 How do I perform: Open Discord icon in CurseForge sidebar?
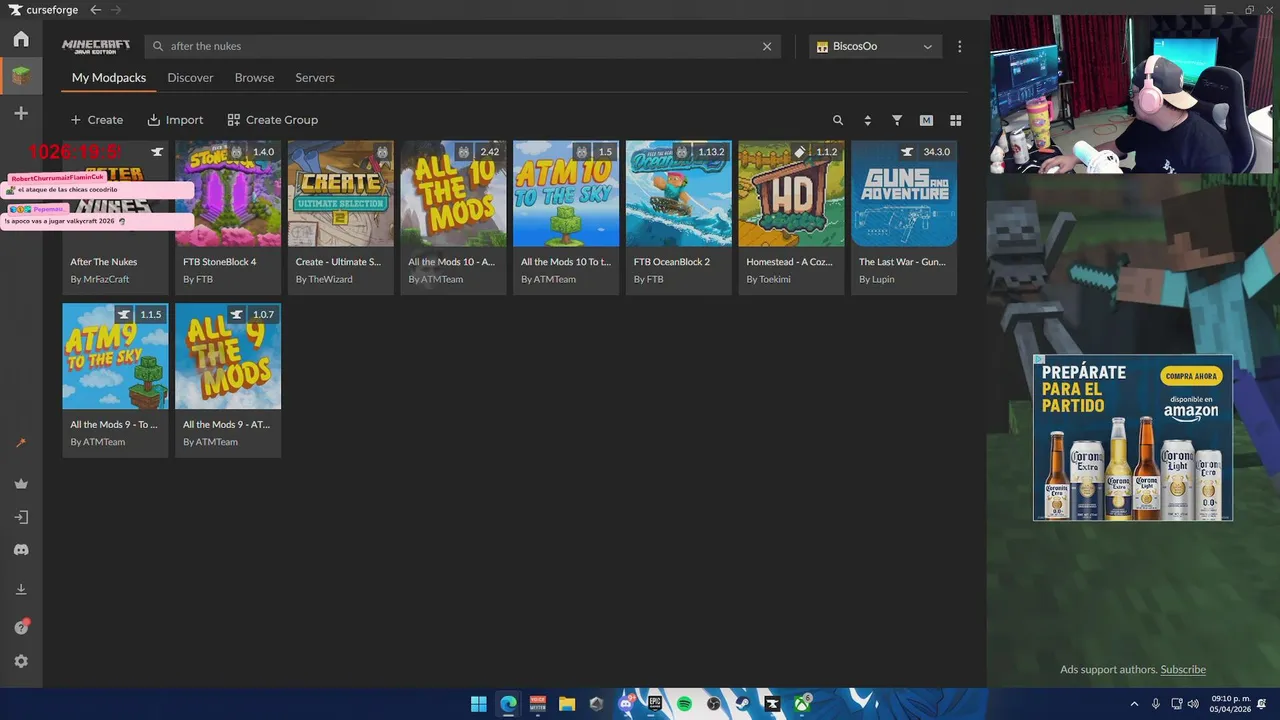[x=21, y=550]
